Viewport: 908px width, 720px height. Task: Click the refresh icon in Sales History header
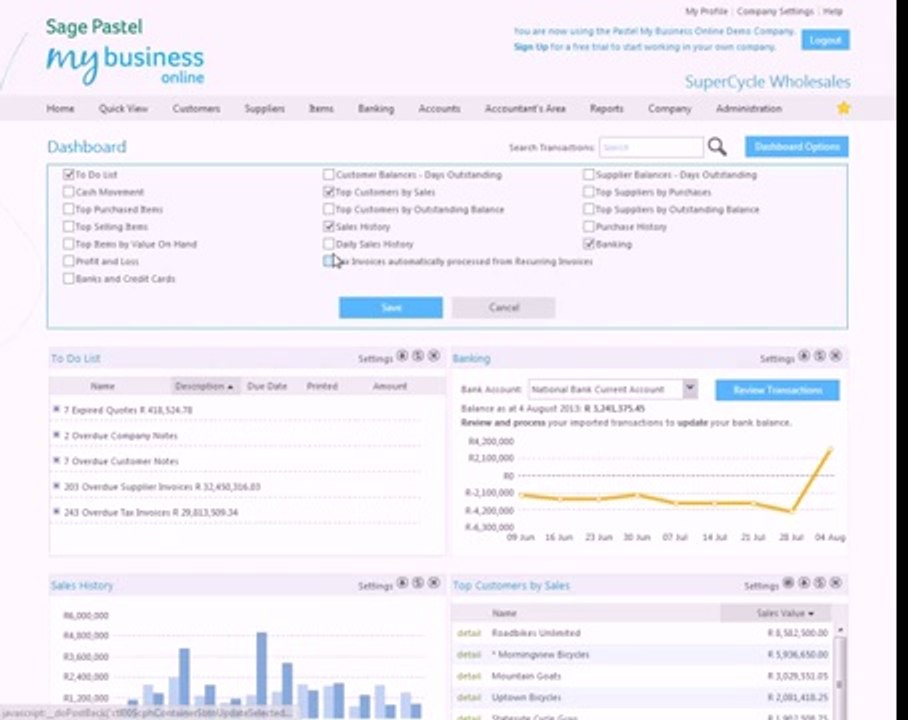tap(418, 583)
